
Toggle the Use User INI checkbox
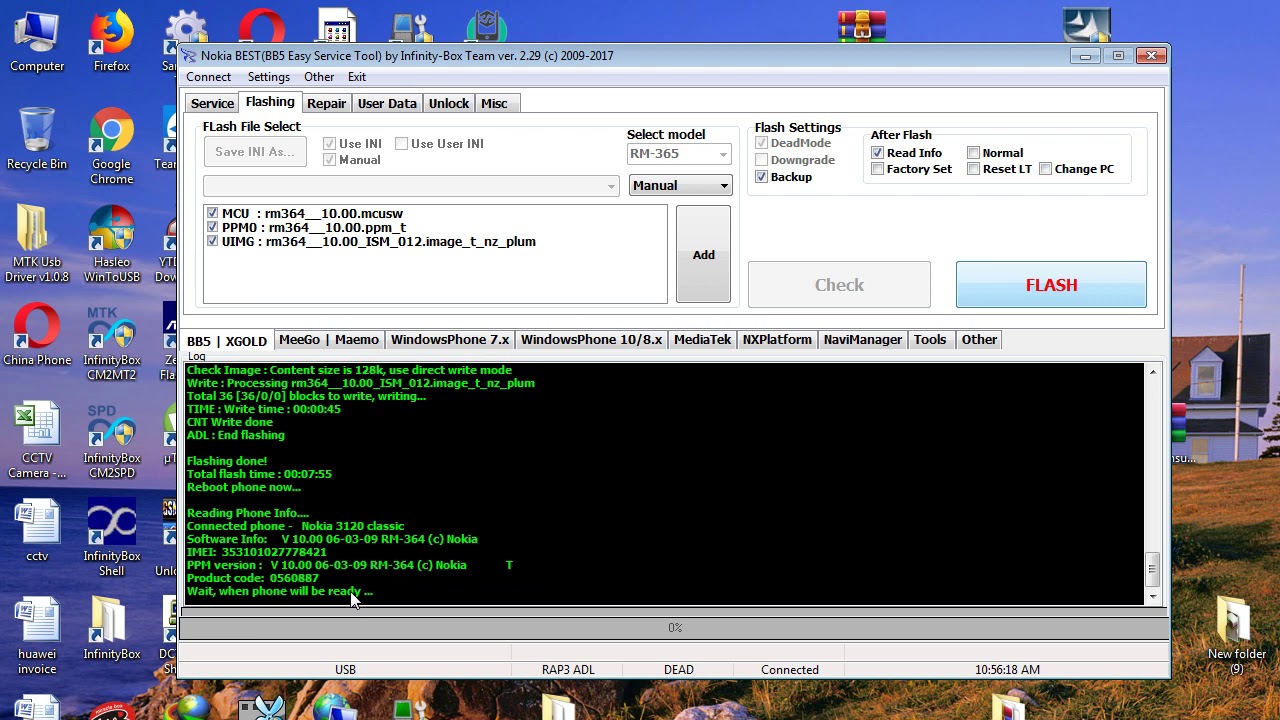(x=402, y=144)
